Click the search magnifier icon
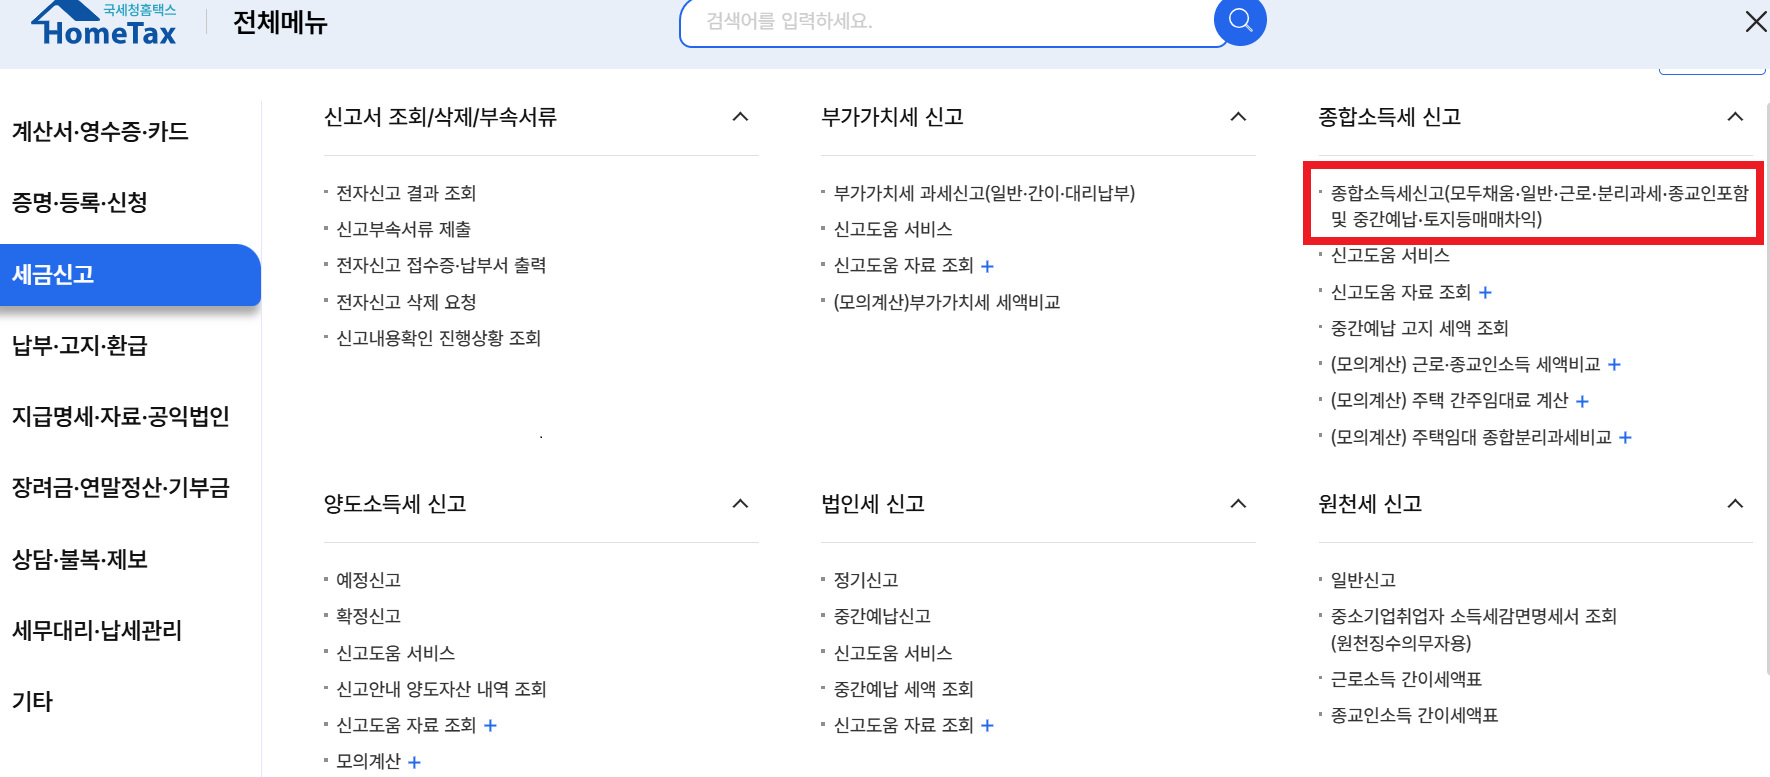The width and height of the screenshot is (1770, 777). click(x=1239, y=21)
